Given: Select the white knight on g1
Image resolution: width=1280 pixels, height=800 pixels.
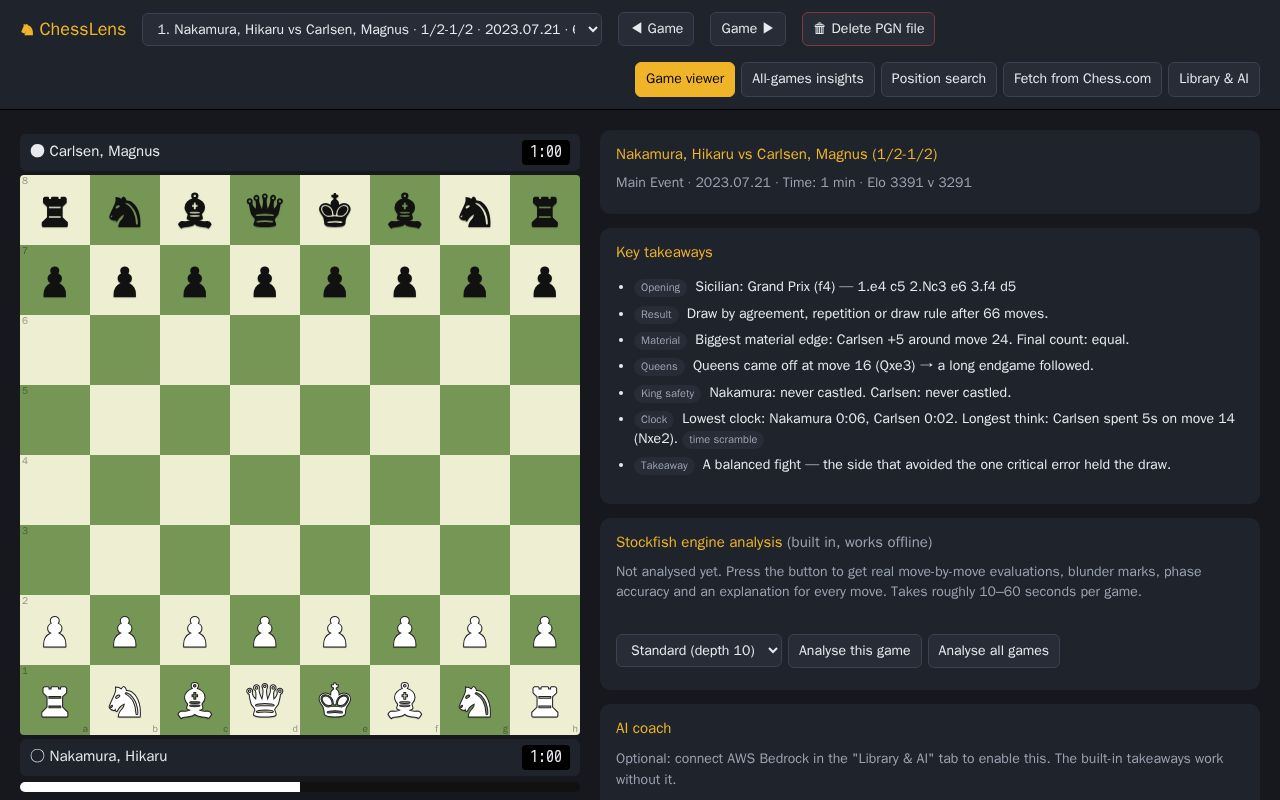Looking at the screenshot, I should 475,700.
